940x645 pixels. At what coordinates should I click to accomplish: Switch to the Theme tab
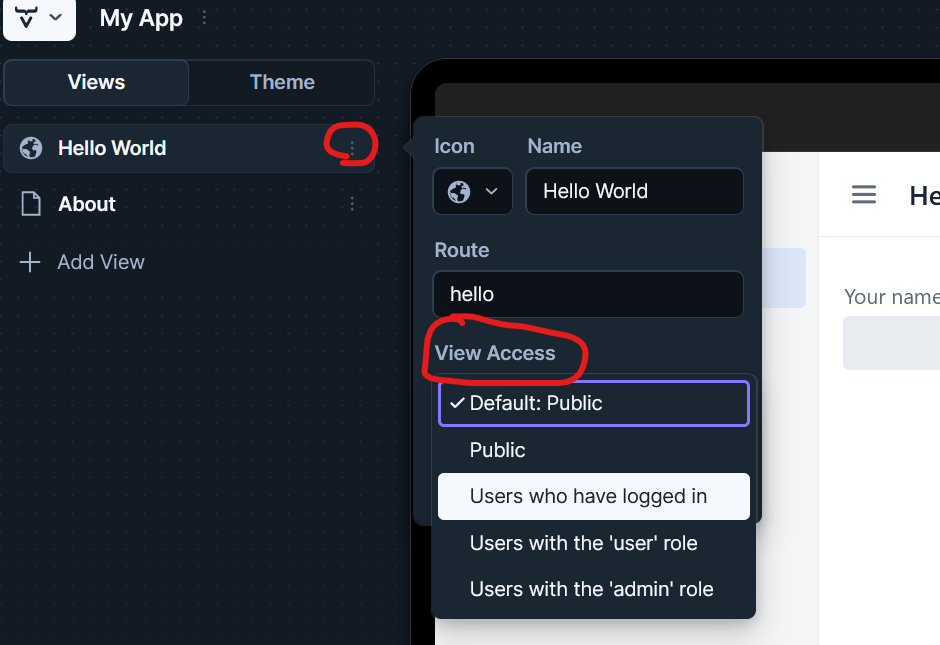point(282,82)
